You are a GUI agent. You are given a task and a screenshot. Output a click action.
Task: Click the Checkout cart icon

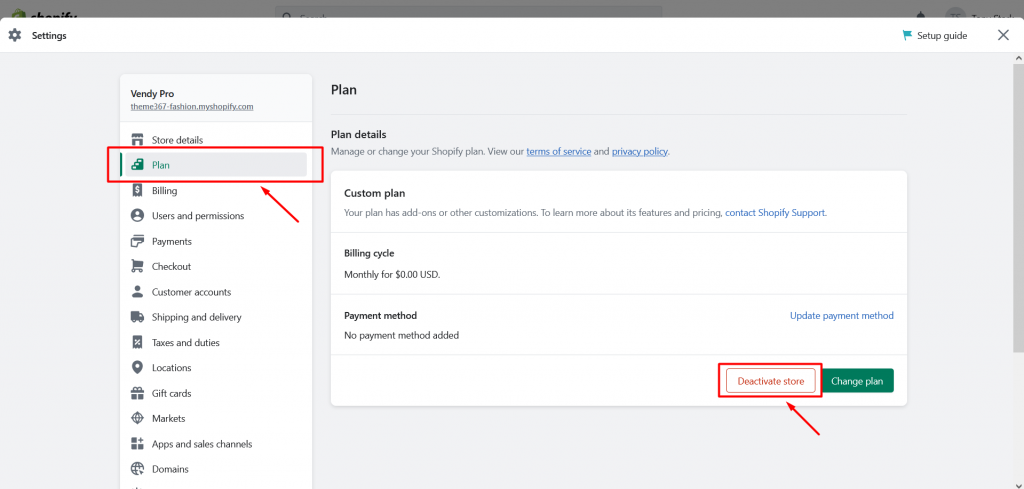click(137, 266)
